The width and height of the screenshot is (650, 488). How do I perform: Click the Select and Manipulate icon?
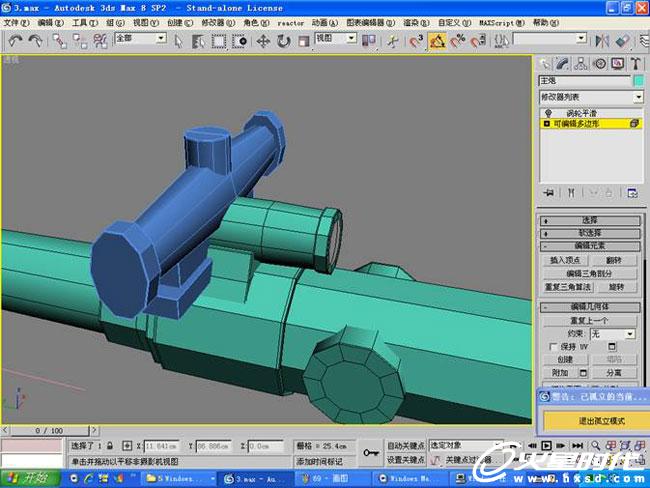click(x=393, y=41)
